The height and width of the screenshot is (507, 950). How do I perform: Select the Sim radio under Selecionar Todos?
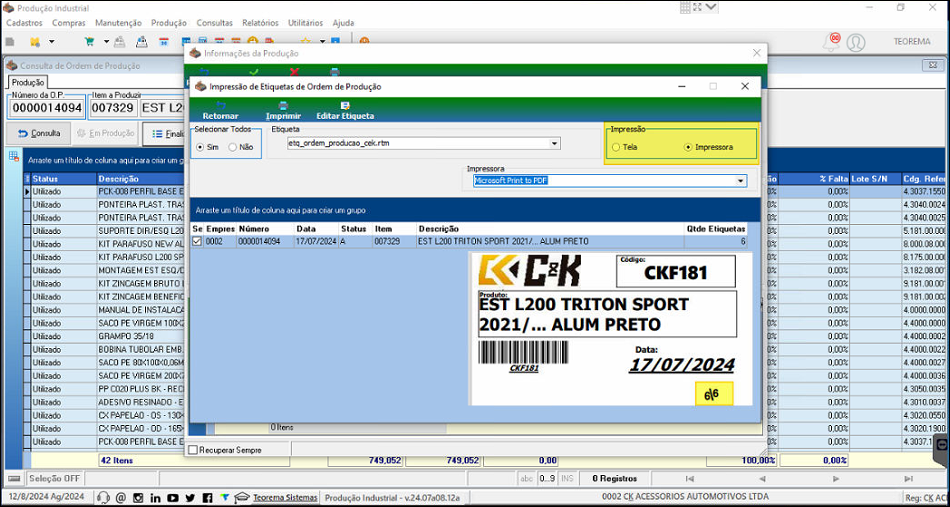(201, 147)
